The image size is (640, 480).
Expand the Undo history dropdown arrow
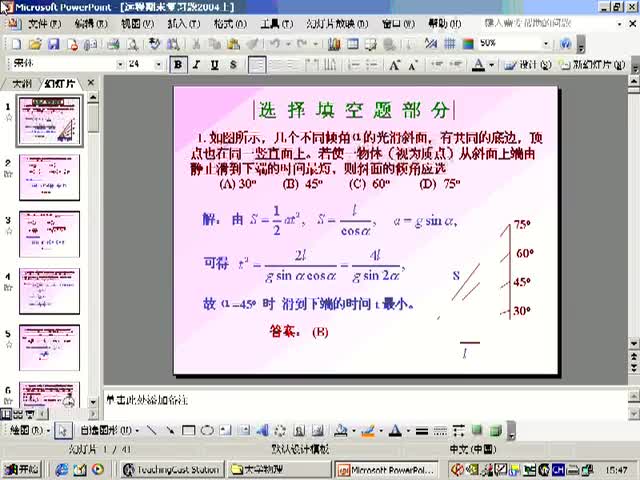coord(288,44)
